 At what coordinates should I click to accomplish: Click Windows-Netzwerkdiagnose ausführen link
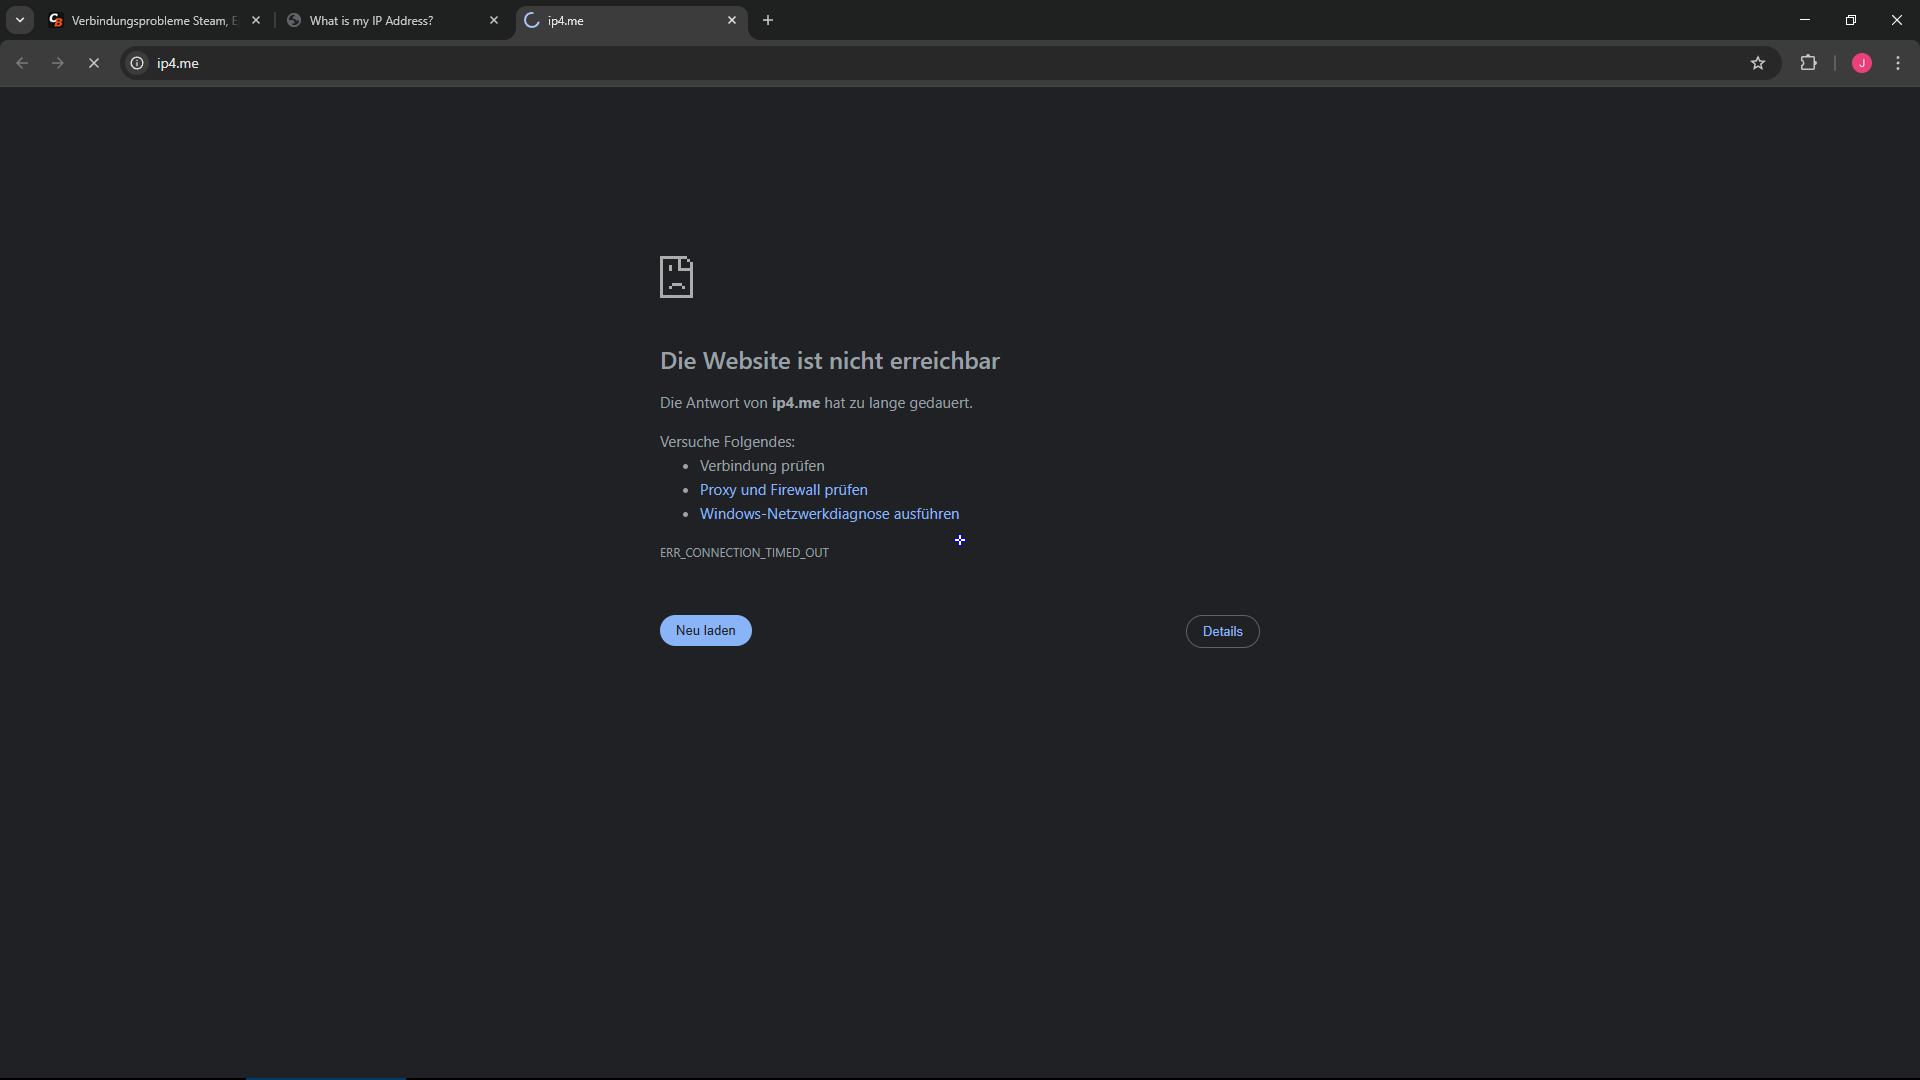pos(829,514)
